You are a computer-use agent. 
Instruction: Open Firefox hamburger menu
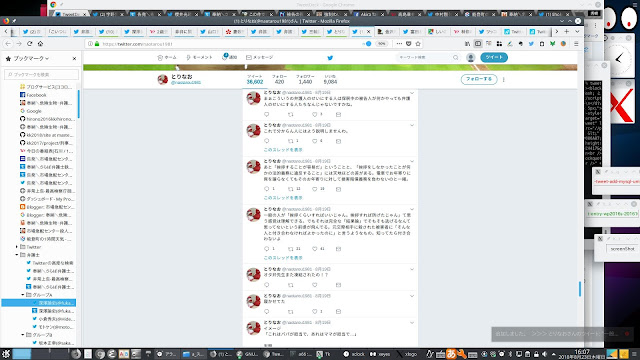click(576, 44)
